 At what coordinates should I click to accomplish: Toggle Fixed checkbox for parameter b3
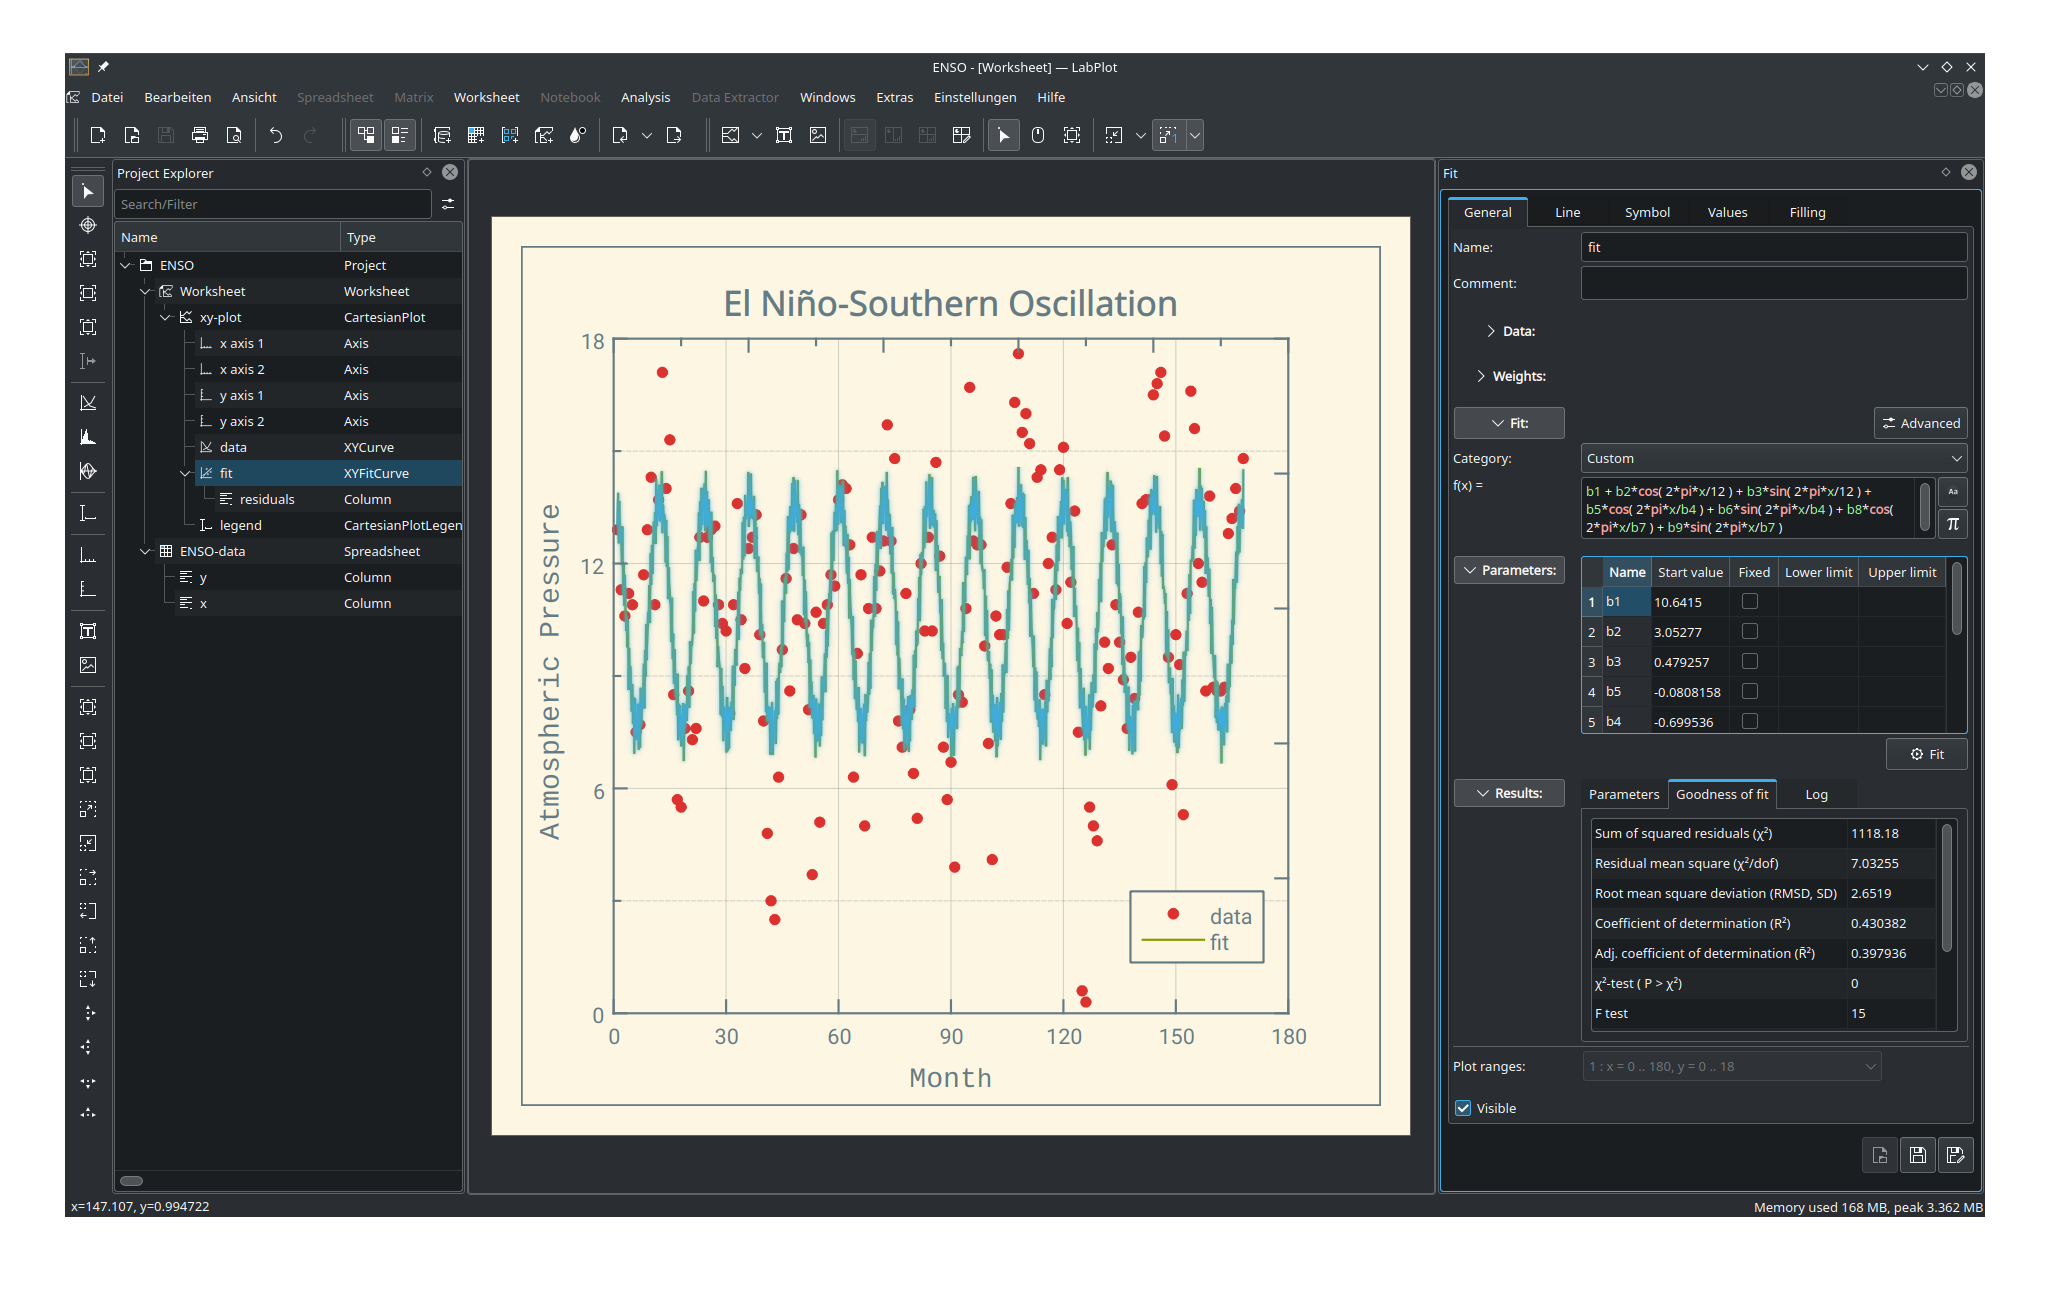pyautogui.click(x=1749, y=661)
